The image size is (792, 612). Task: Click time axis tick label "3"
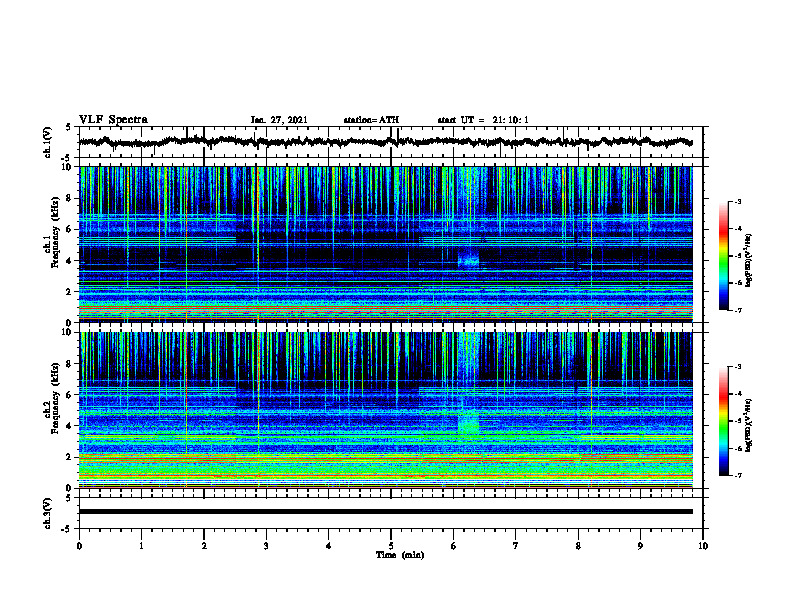pyautogui.click(x=266, y=546)
